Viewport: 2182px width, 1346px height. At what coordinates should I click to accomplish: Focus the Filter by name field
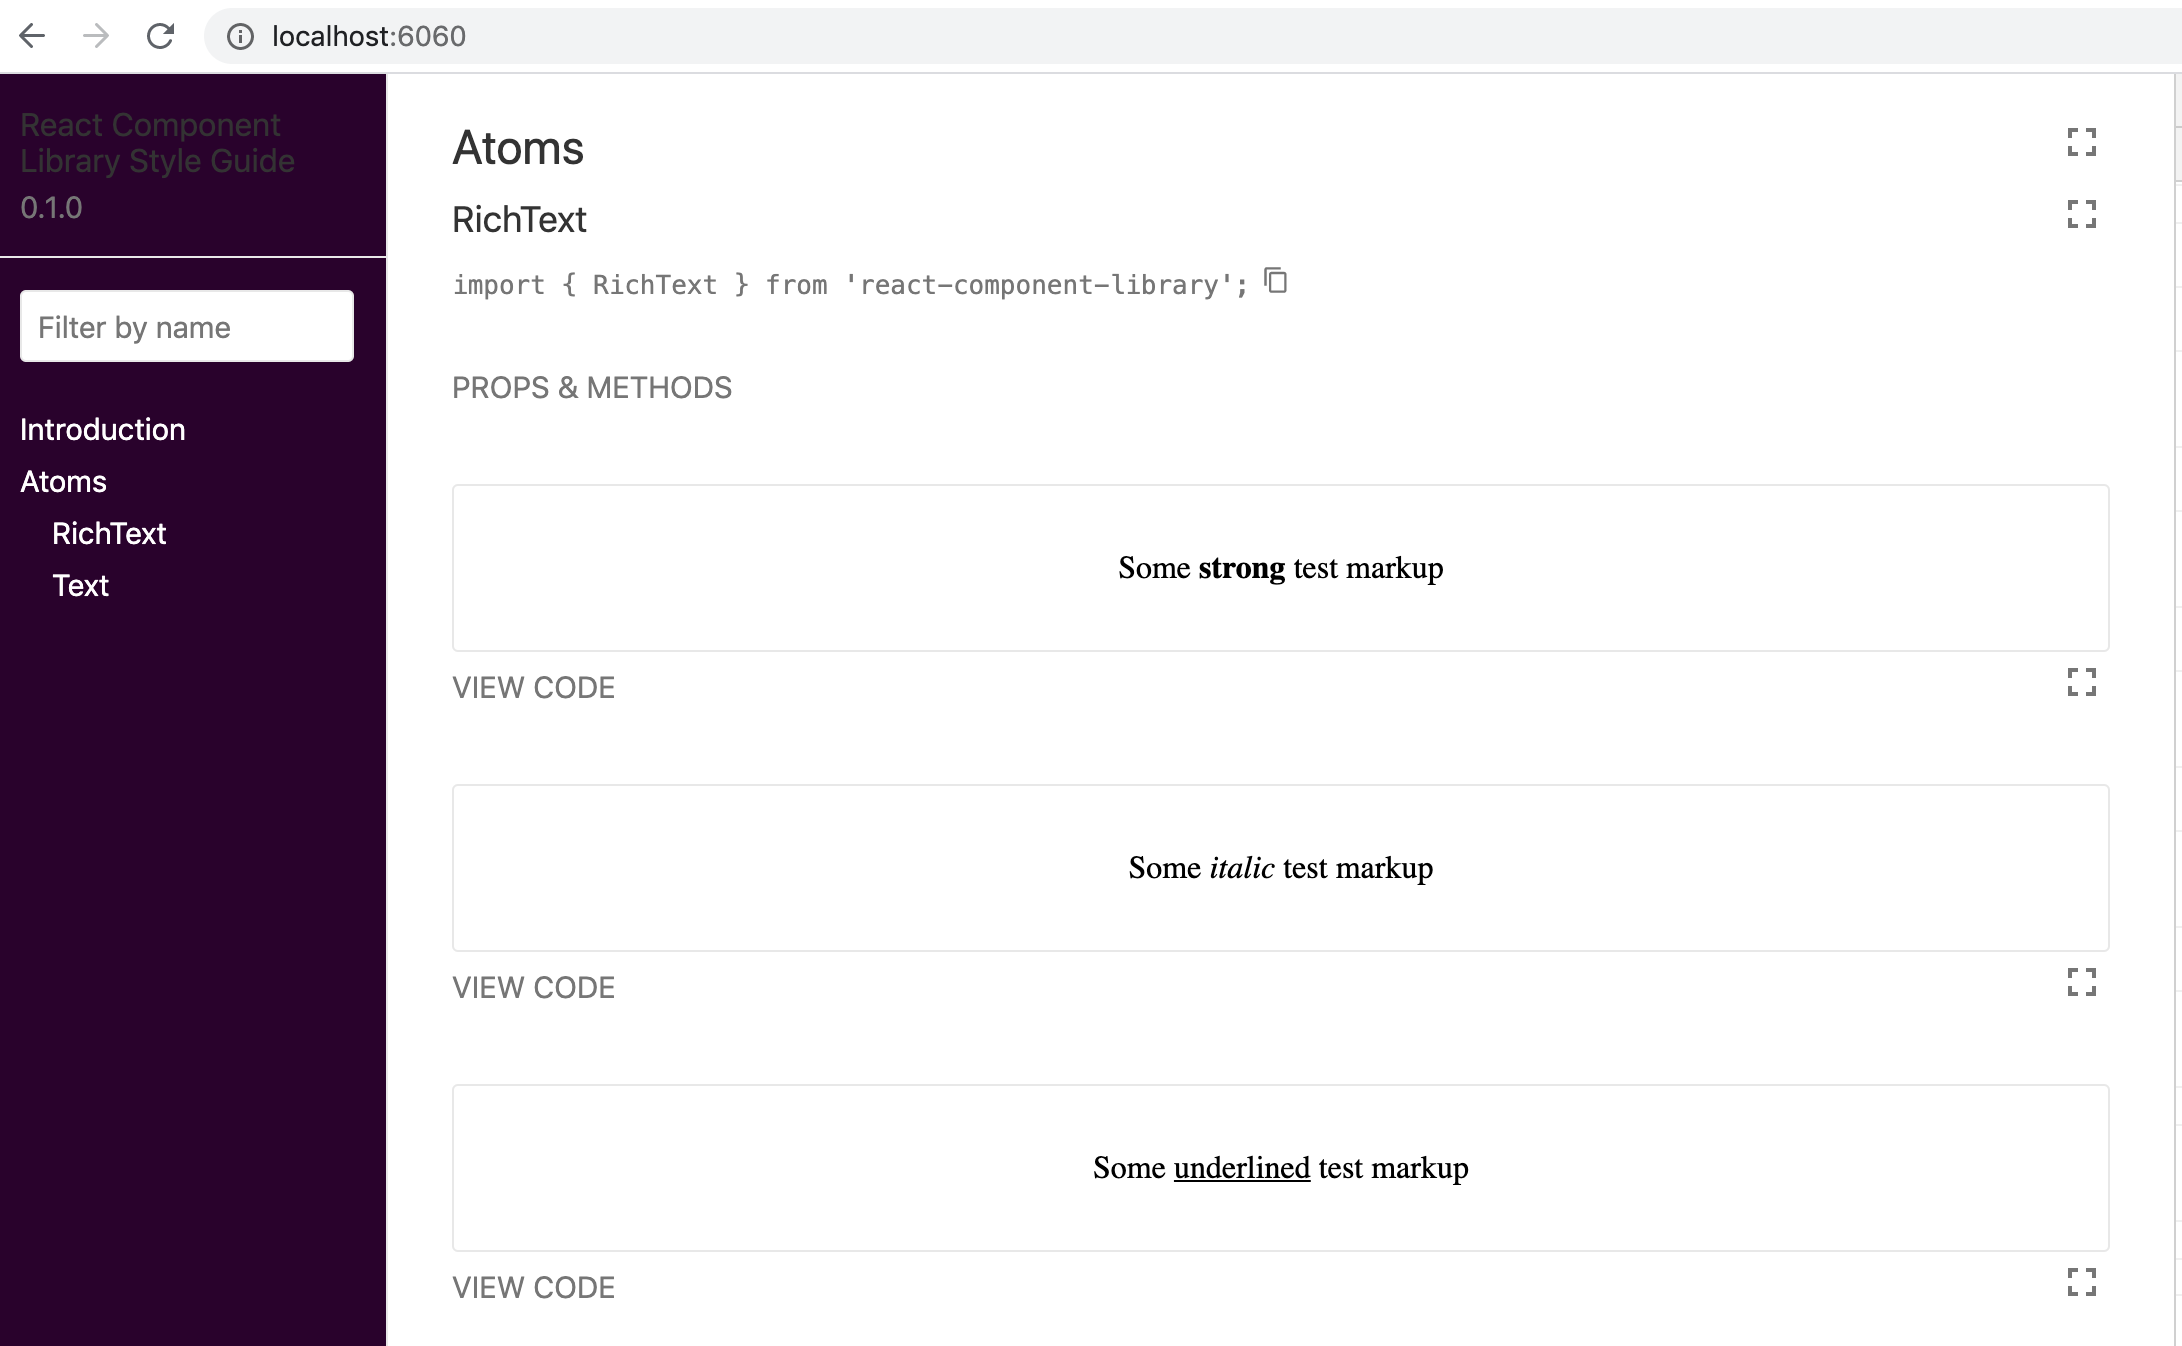click(187, 326)
